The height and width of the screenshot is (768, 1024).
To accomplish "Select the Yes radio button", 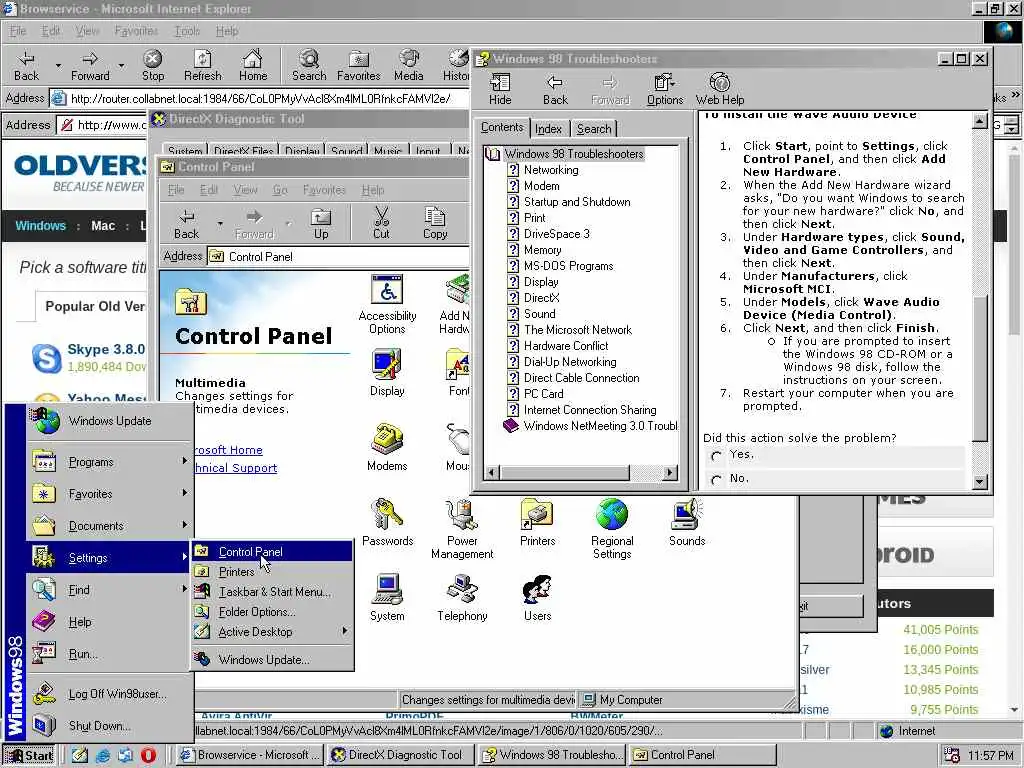I will pyautogui.click(x=716, y=456).
